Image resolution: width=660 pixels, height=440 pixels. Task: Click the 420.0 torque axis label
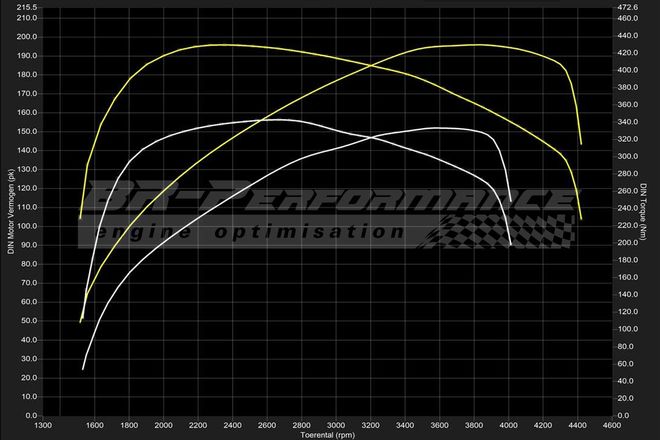628,53
